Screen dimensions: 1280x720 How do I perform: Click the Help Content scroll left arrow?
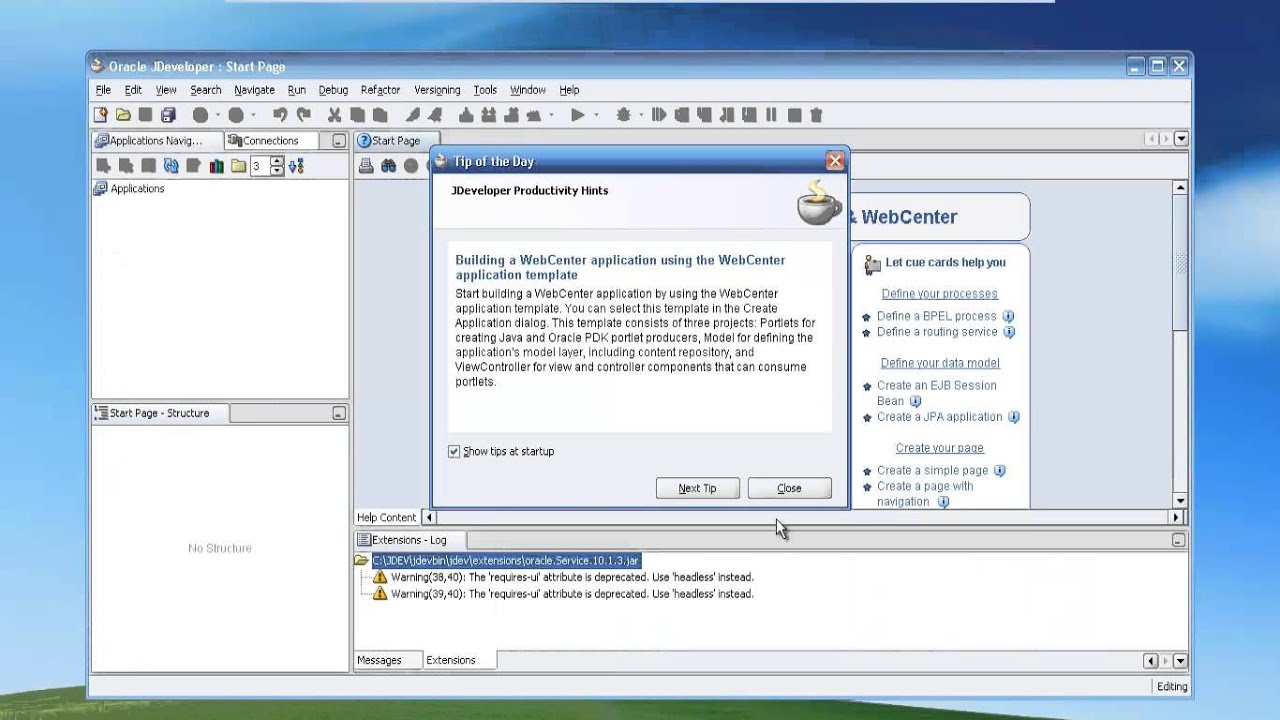point(429,517)
